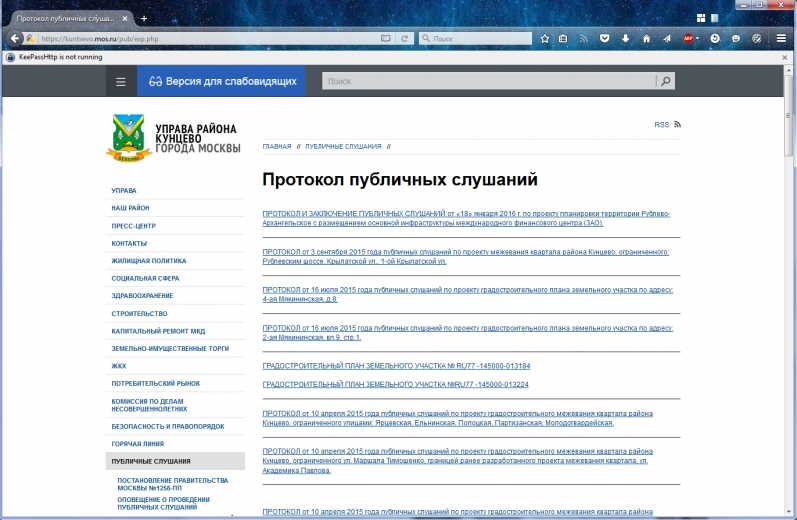The width and height of the screenshot is (797, 520).
Task: Click the site search magnifier button
Action: (666, 81)
